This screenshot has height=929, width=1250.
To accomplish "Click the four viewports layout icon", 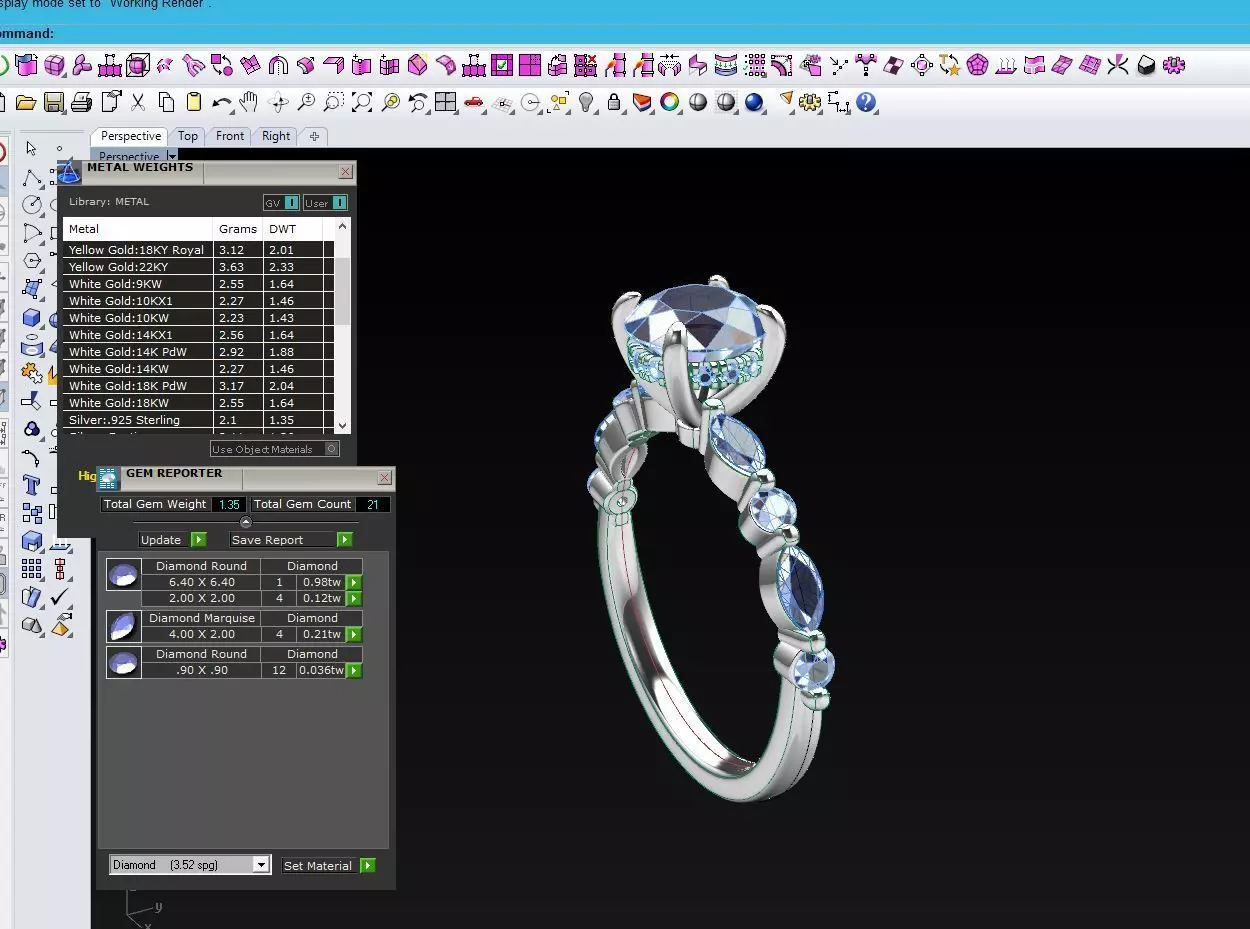I will click(446, 102).
